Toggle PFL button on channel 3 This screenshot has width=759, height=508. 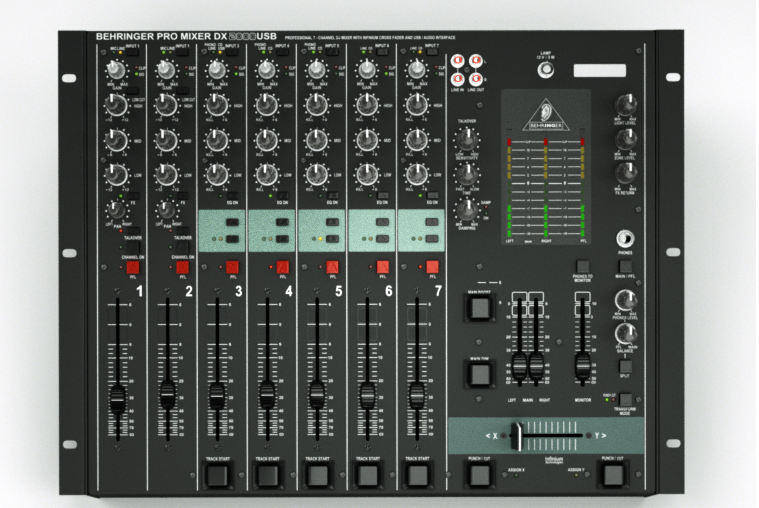point(232,267)
